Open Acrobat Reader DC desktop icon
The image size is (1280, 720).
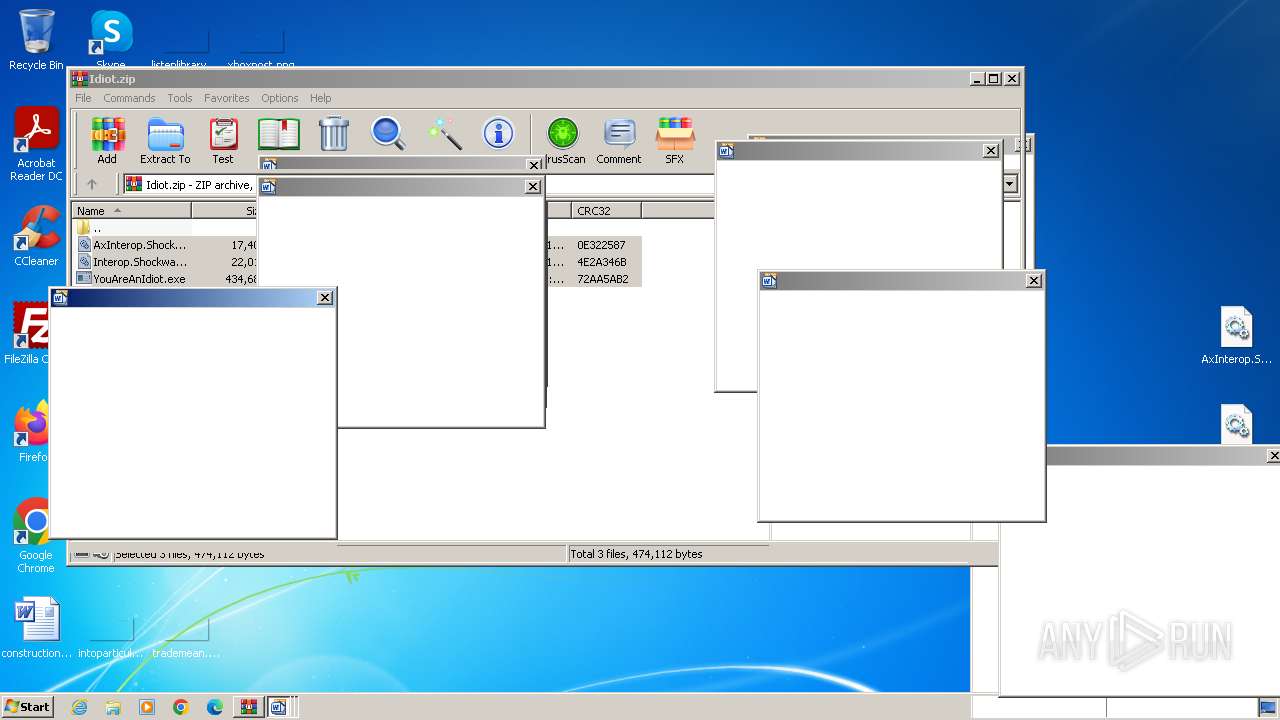coord(36,144)
